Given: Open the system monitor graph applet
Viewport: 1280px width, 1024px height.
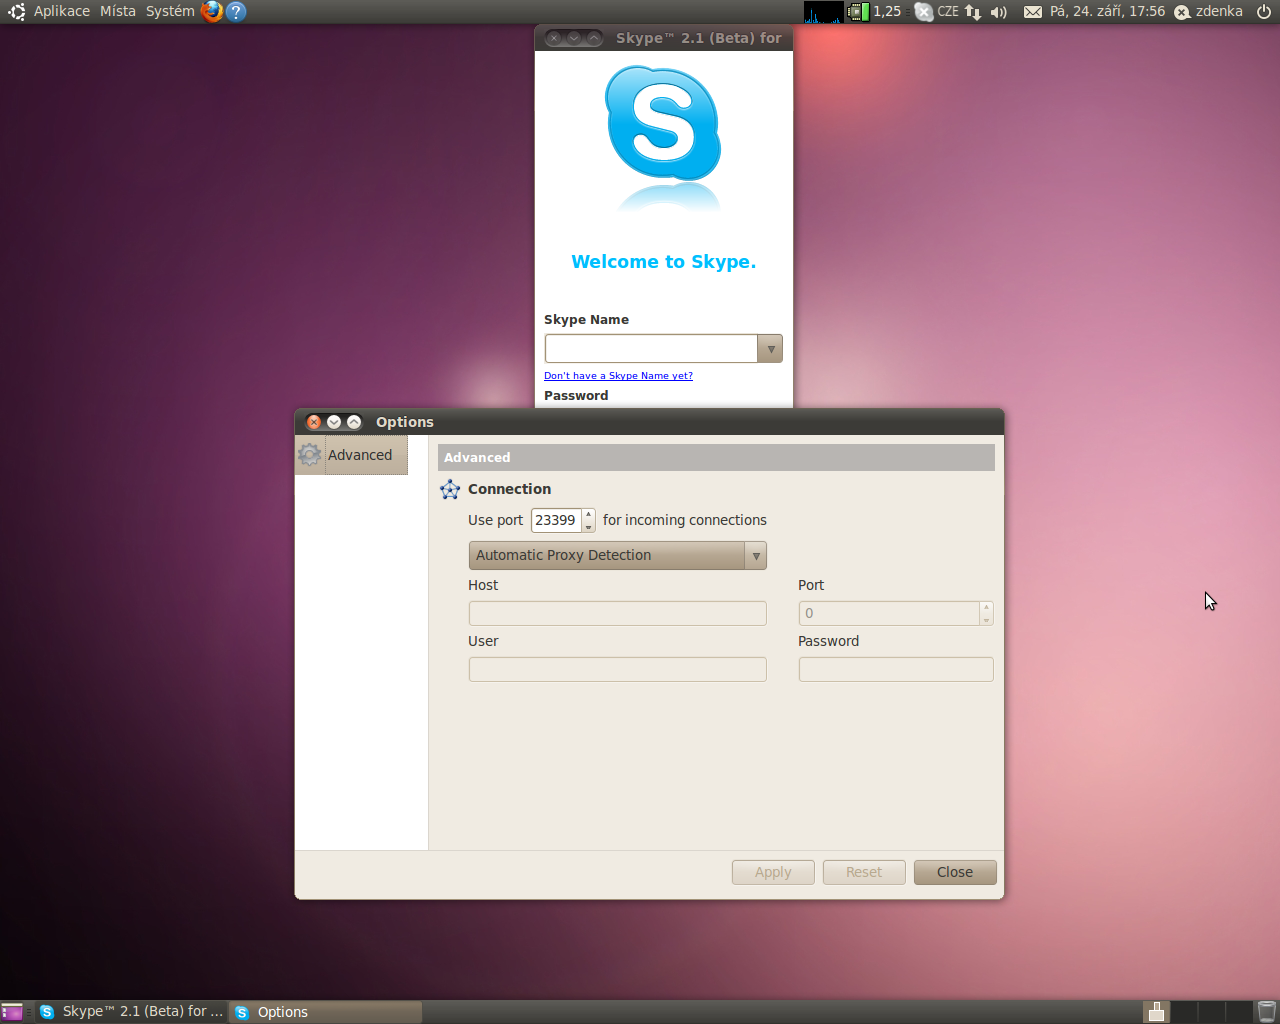Looking at the screenshot, I should (x=823, y=11).
